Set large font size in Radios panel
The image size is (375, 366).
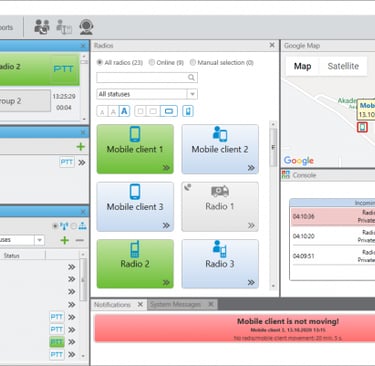[124, 111]
